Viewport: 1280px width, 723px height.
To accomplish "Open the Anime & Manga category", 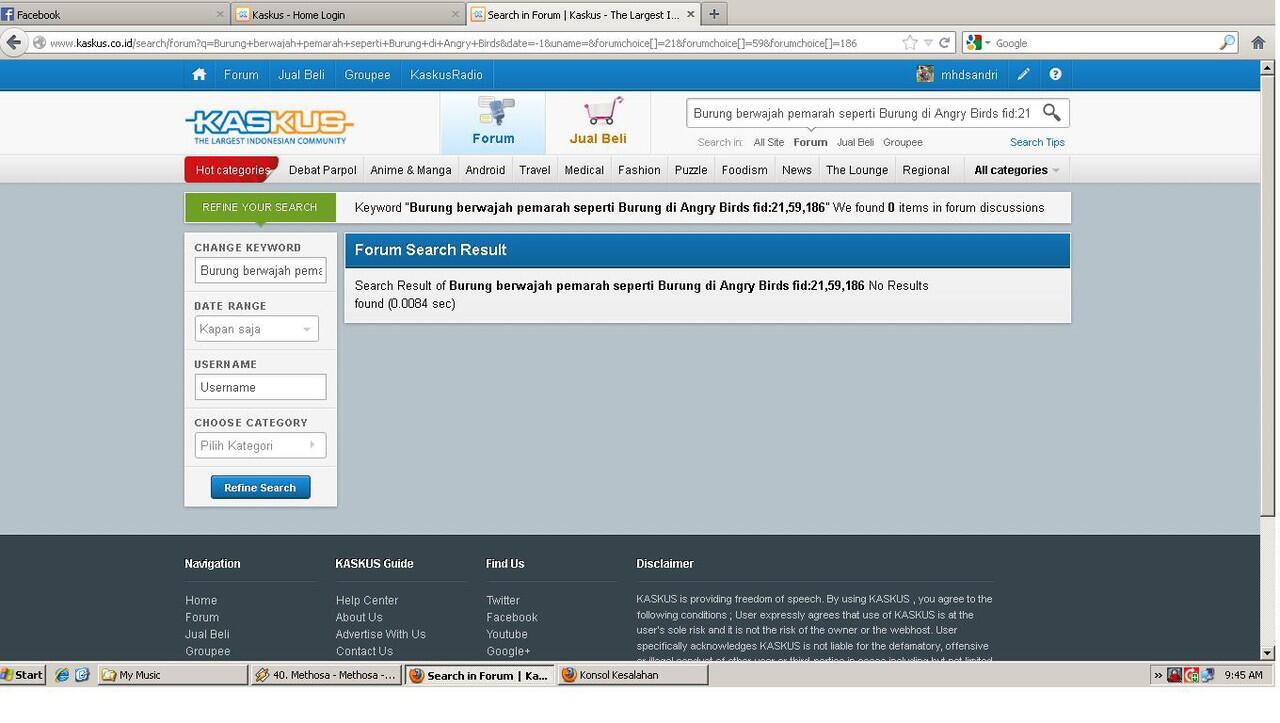I will 411,170.
